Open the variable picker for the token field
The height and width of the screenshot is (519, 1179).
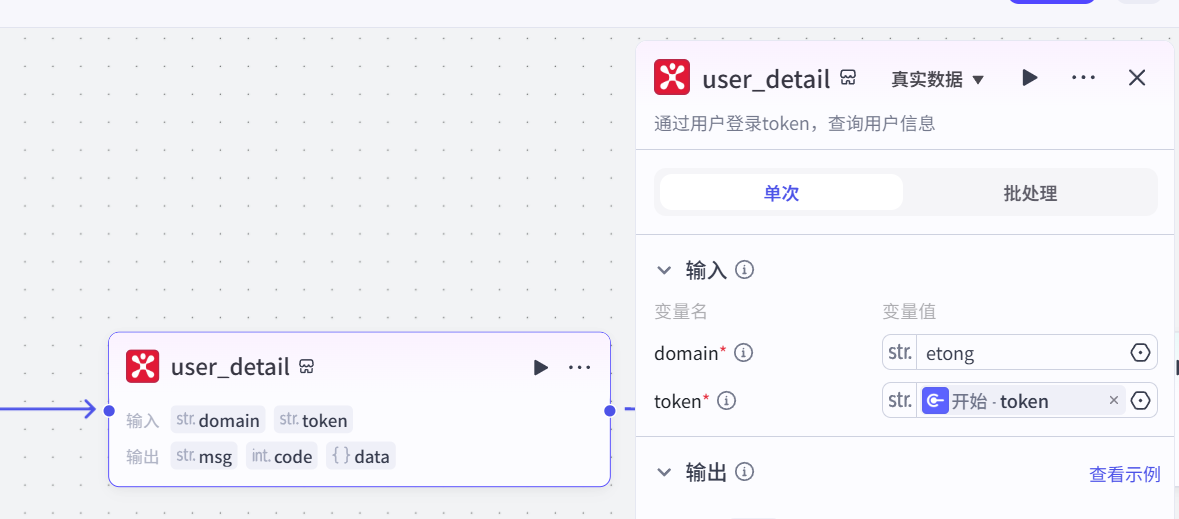pos(1140,401)
